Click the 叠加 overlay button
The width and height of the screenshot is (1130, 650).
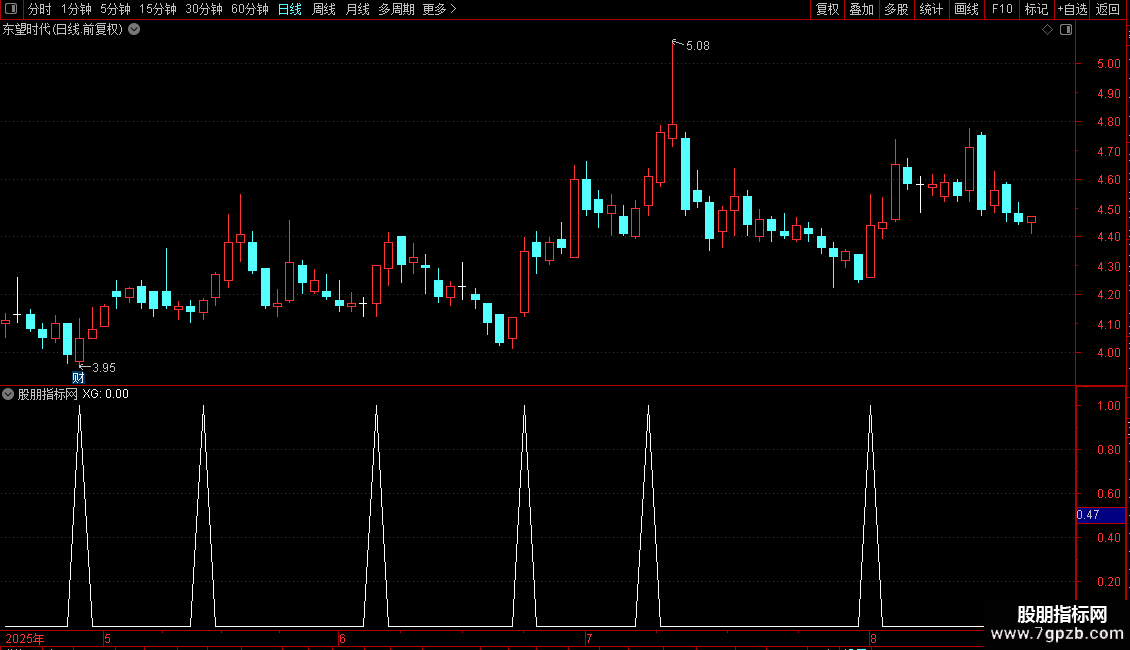pyautogui.click(x=861, y=9)
